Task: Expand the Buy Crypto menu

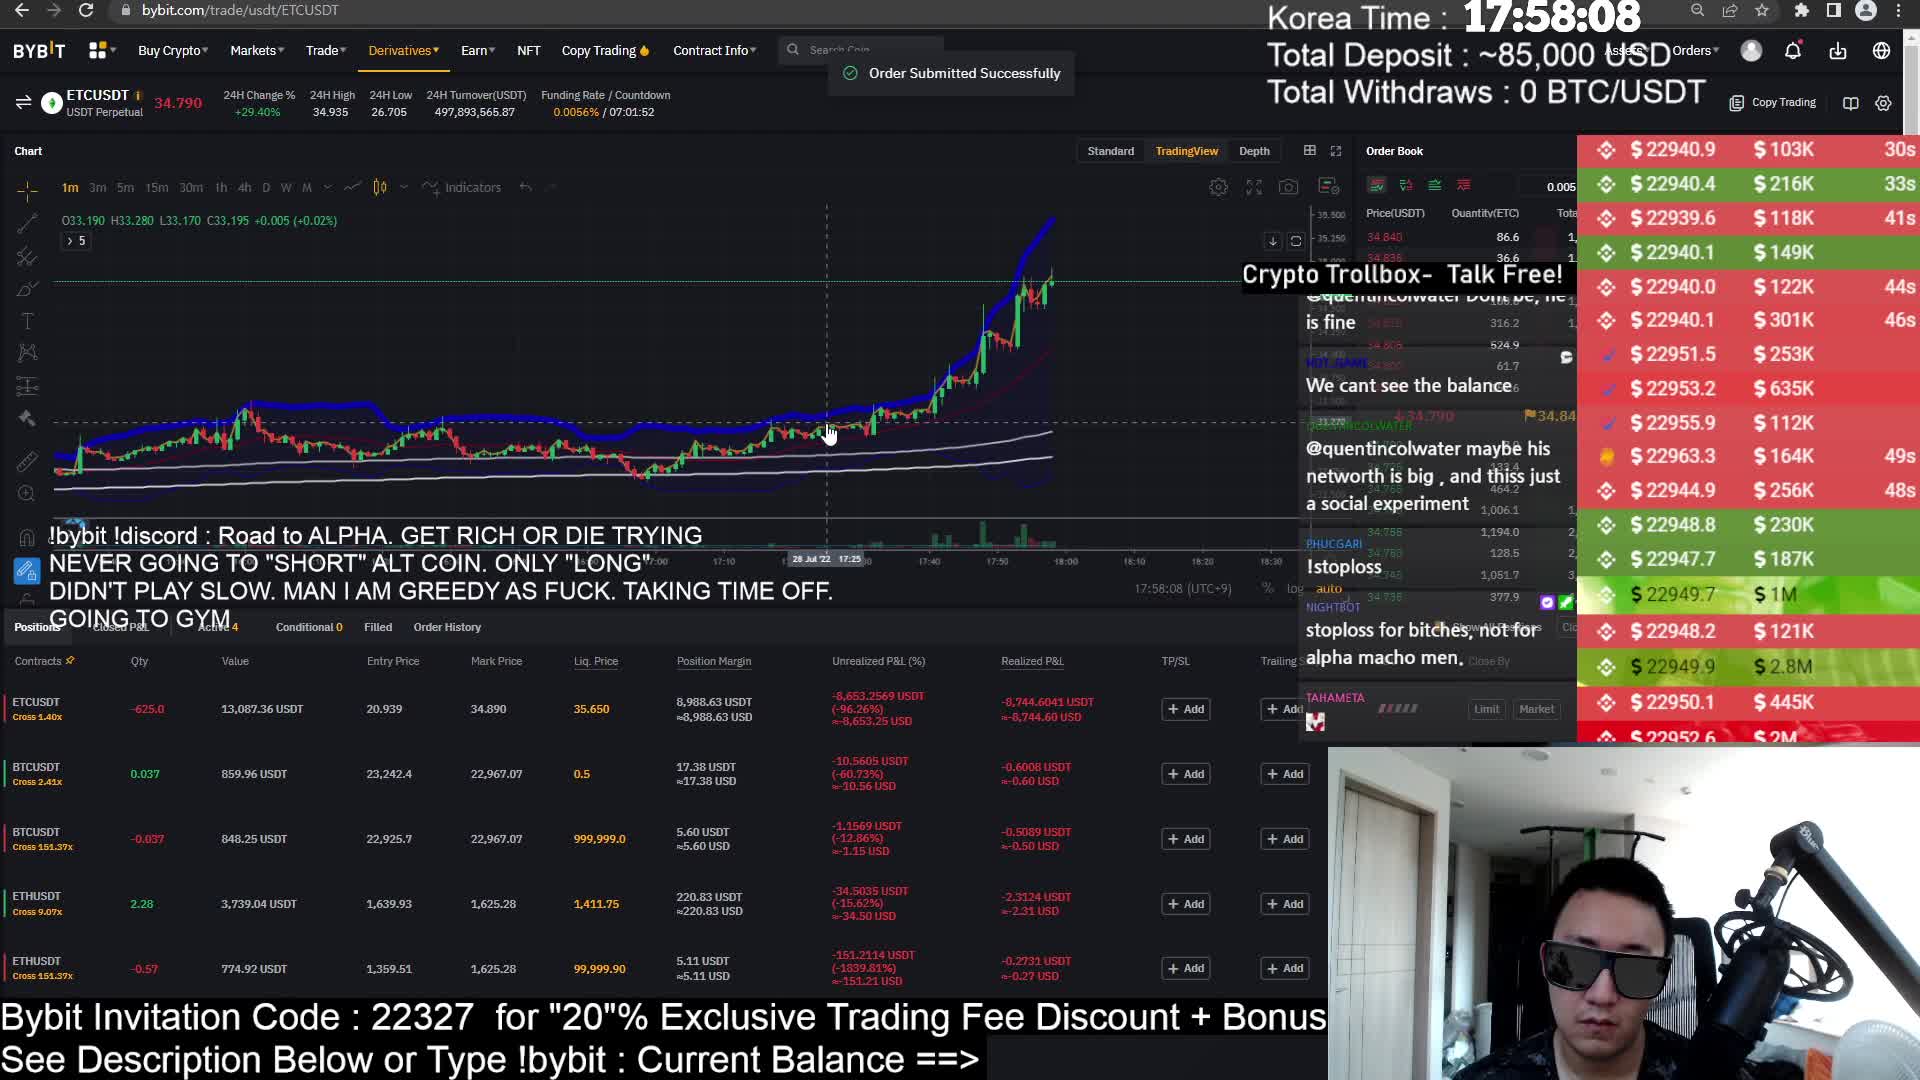Action: pos(173,50)
